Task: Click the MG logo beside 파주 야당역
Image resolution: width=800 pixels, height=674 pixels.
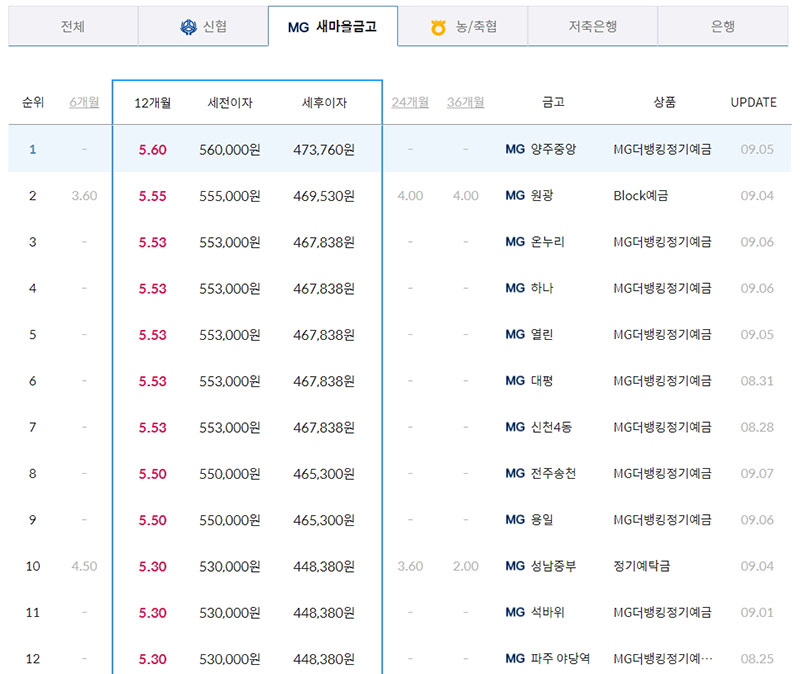Action: pyautogui.click(x=515, y=659)
